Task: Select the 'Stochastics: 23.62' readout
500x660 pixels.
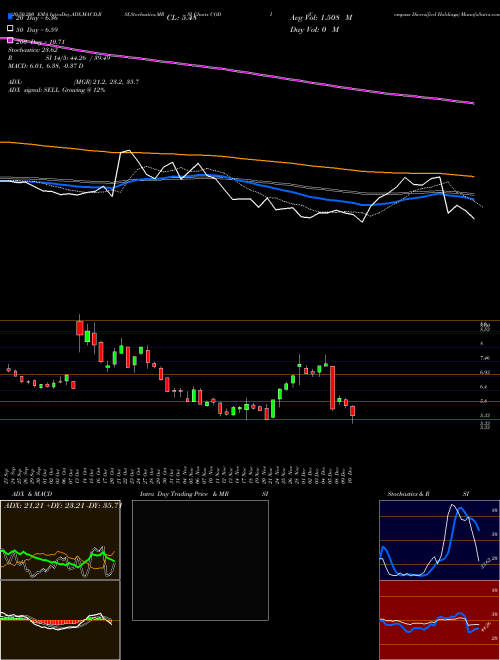Action: coord(32,50)
